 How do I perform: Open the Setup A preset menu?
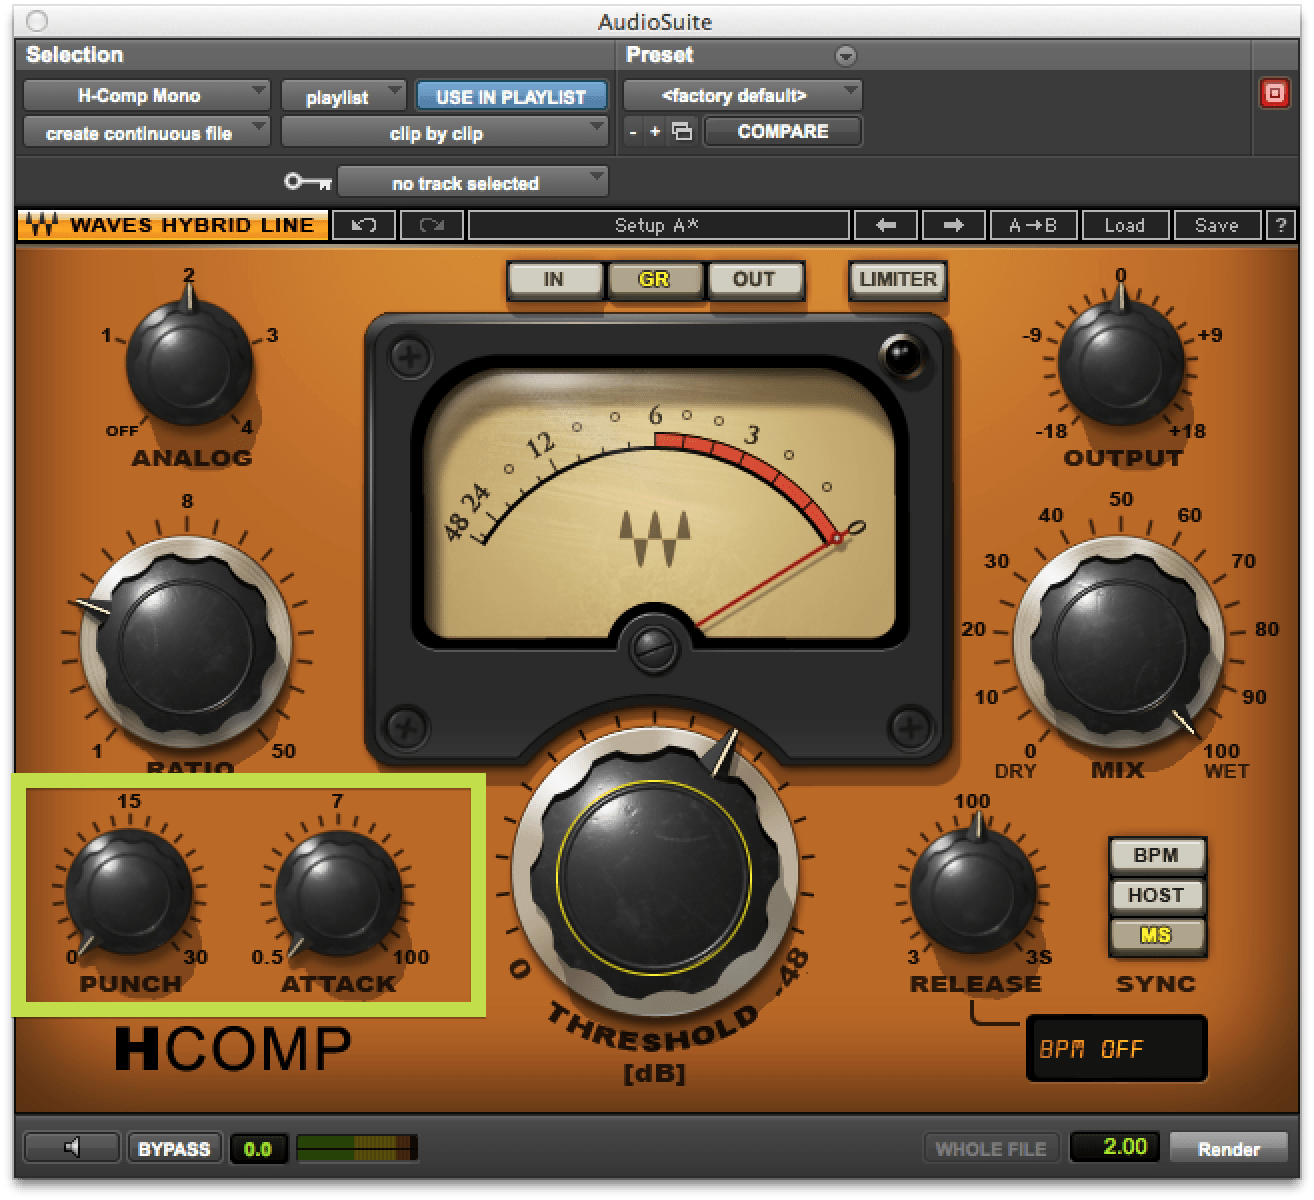658,225
